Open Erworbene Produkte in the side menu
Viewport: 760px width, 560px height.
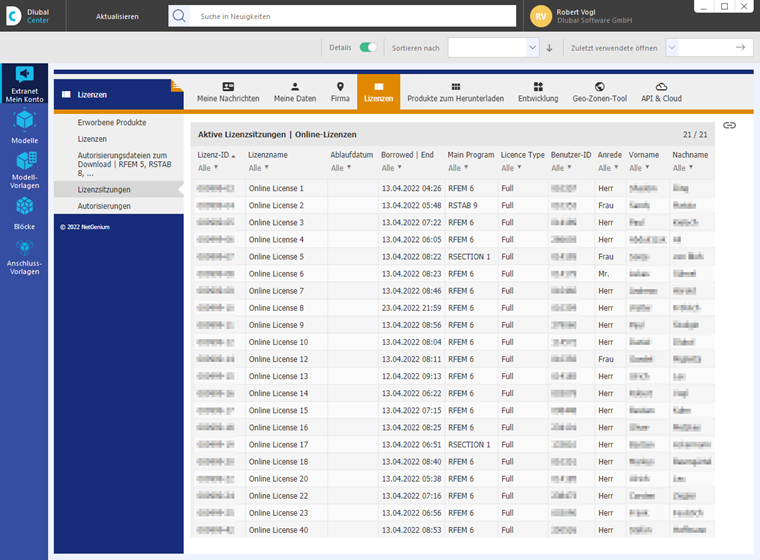(x=112, y=123)
